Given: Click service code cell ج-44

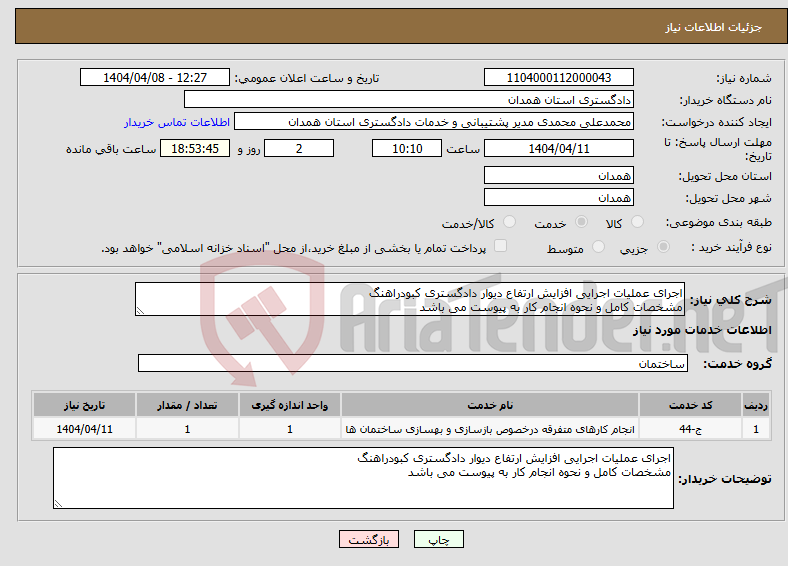Looking at the screenshot, I should [691, 429].
